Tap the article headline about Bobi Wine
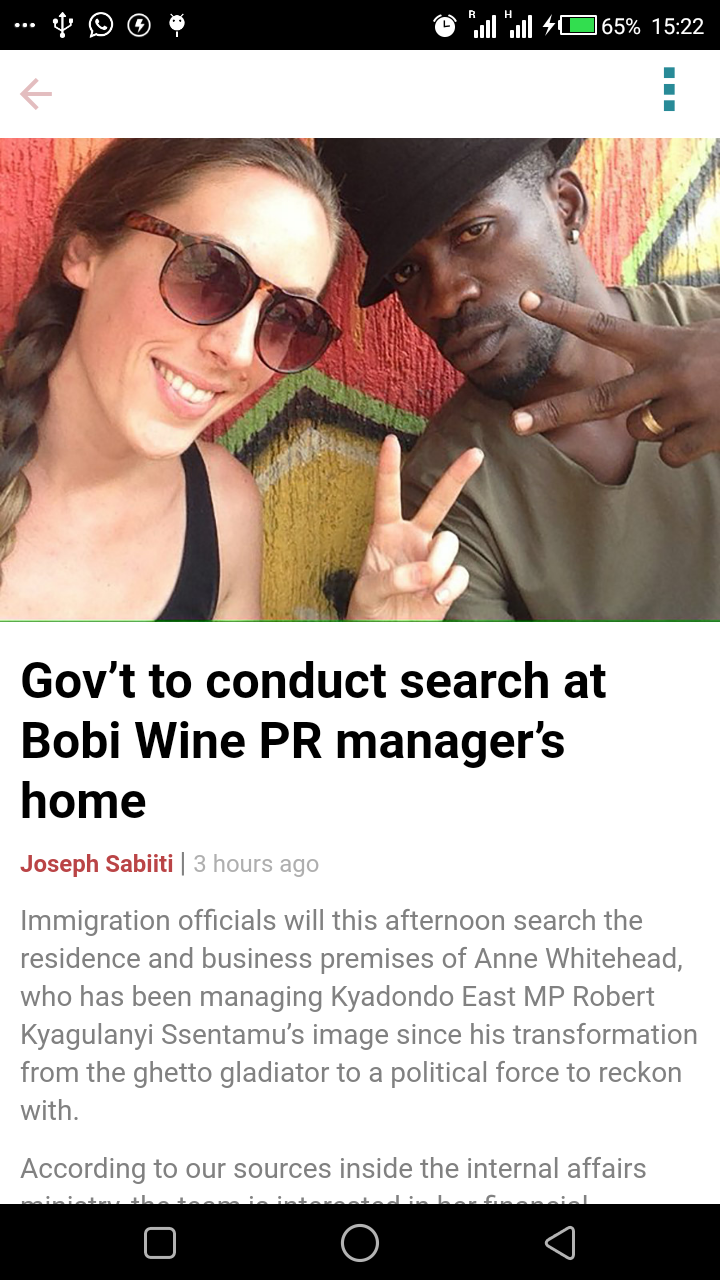 pos(313,741)
